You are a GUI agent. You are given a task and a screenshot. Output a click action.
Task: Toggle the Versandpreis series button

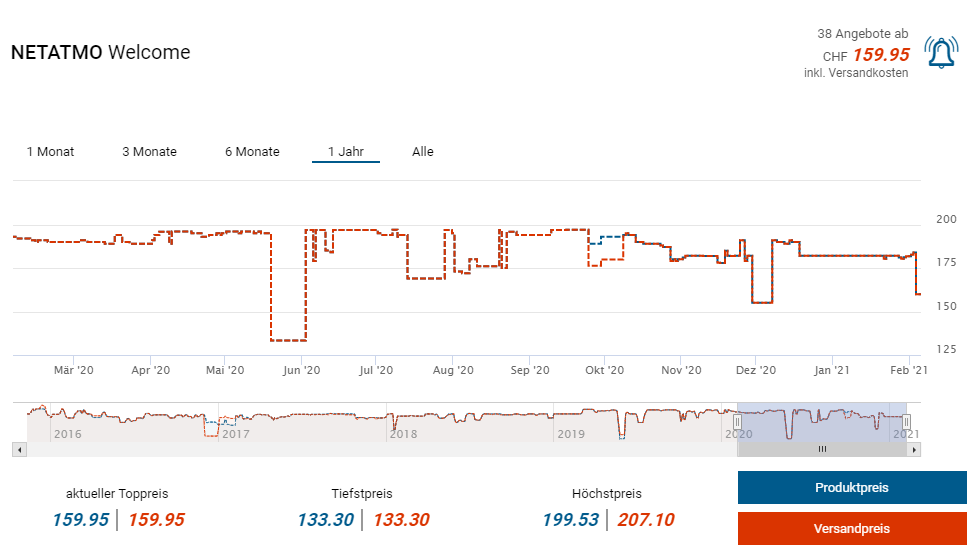point(852,529)
